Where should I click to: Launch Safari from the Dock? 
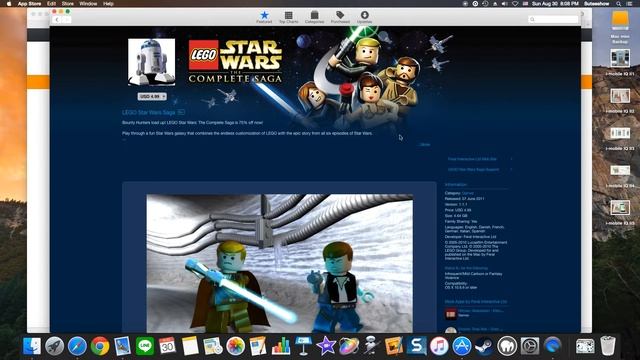pyautogui.click(x=77, y=346)
